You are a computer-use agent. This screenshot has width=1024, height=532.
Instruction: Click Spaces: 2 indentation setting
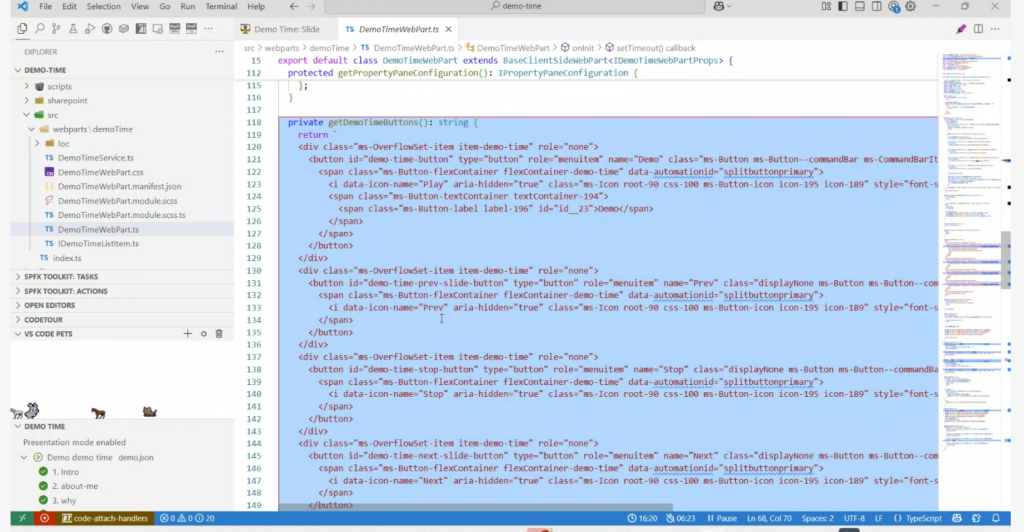[818, 518]
